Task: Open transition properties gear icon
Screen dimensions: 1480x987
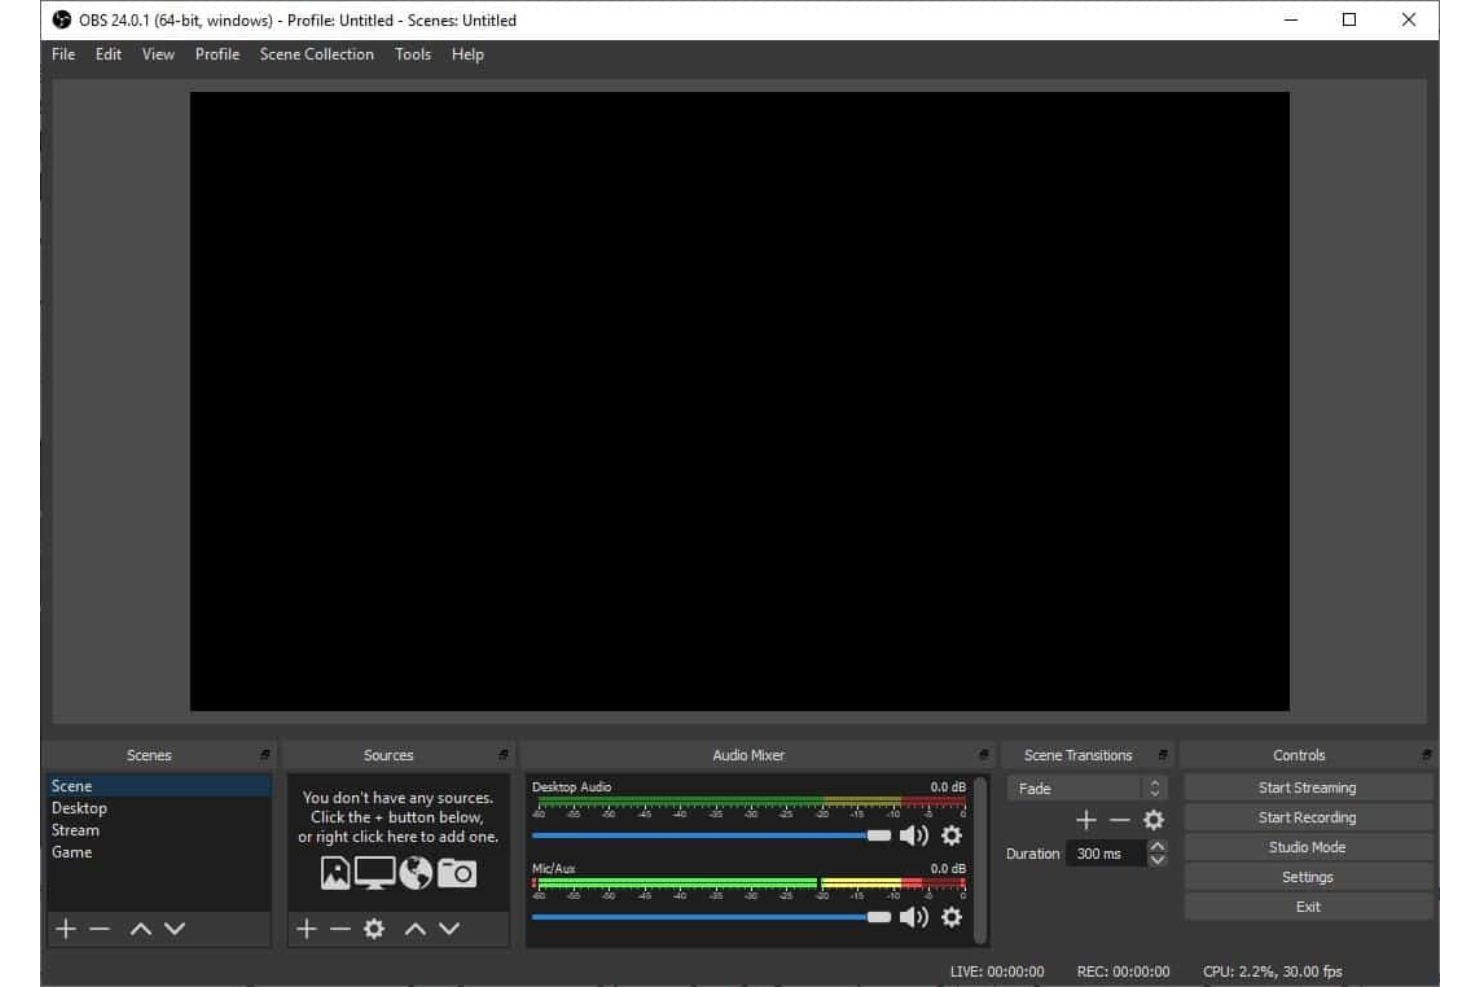Action: [1155, 820]
